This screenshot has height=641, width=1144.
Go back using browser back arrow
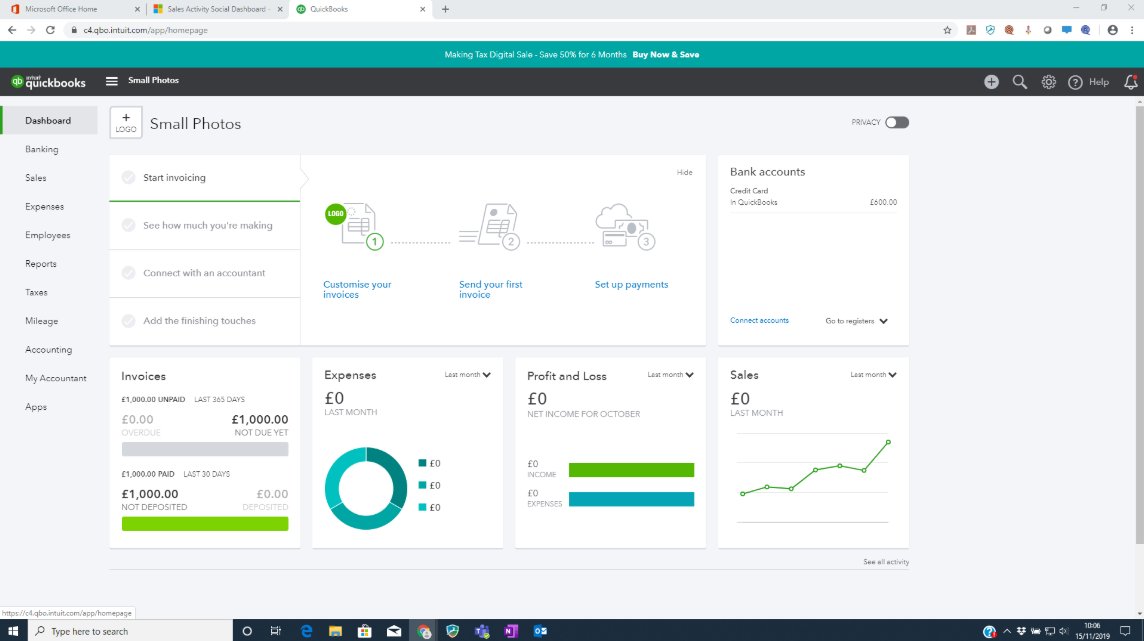12,30
